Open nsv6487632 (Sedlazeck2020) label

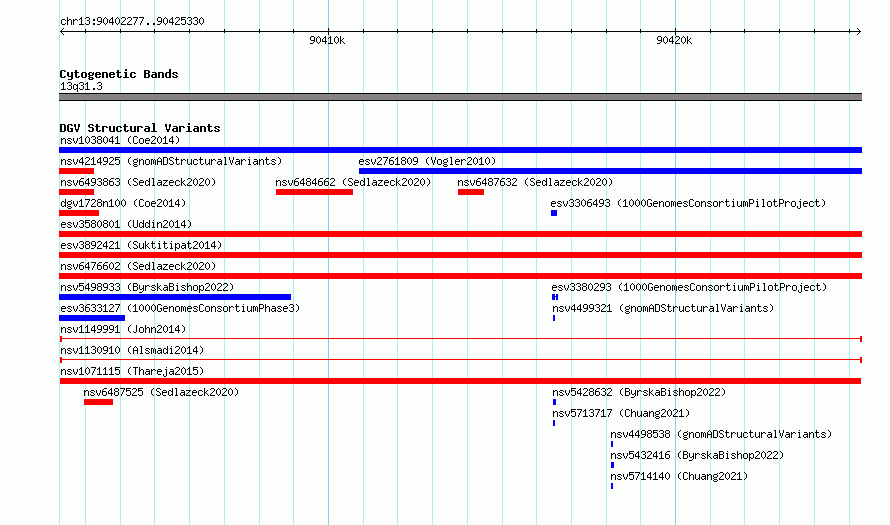535,182
